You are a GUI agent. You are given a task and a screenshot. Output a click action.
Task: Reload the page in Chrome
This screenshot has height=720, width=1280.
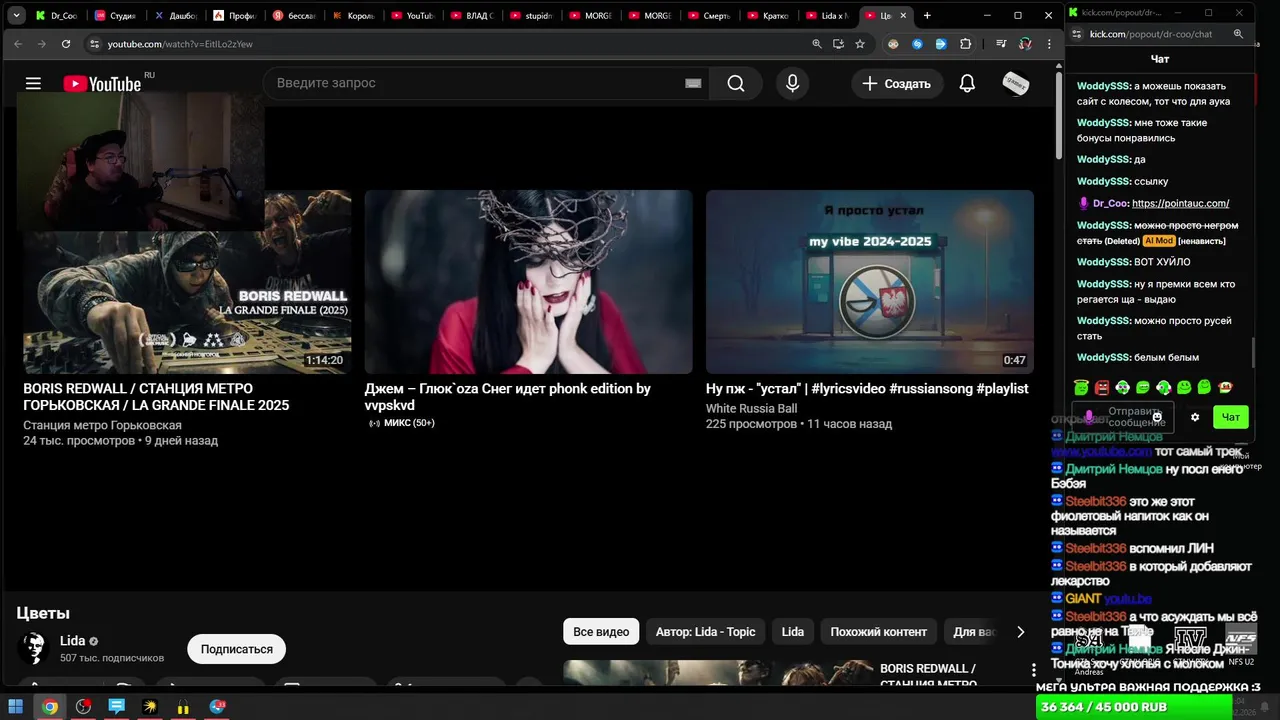pos(66,44)
